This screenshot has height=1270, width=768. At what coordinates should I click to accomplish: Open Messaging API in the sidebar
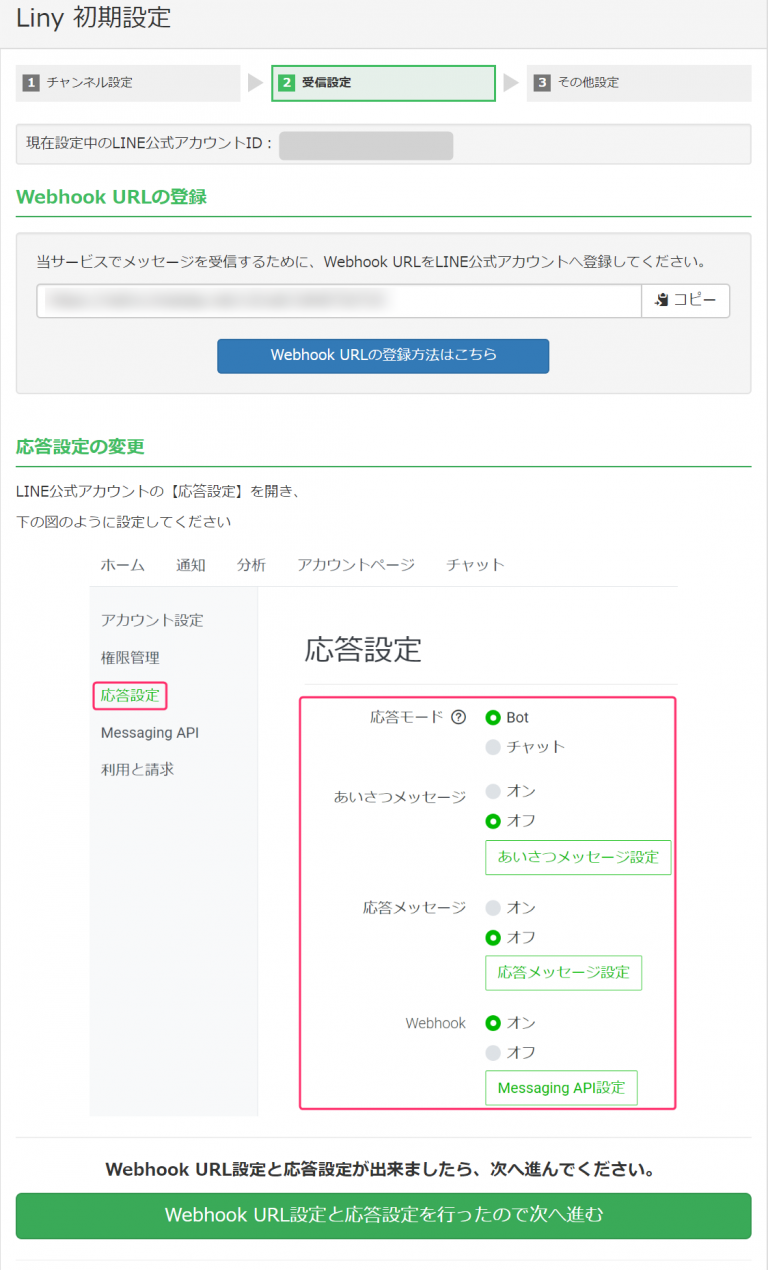click(x=150, y=733)
